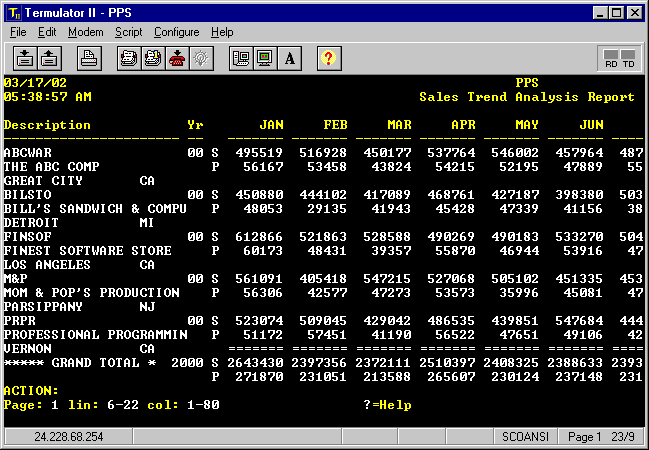Click the red telephone hang-up icon

click(x=177, y=58)
